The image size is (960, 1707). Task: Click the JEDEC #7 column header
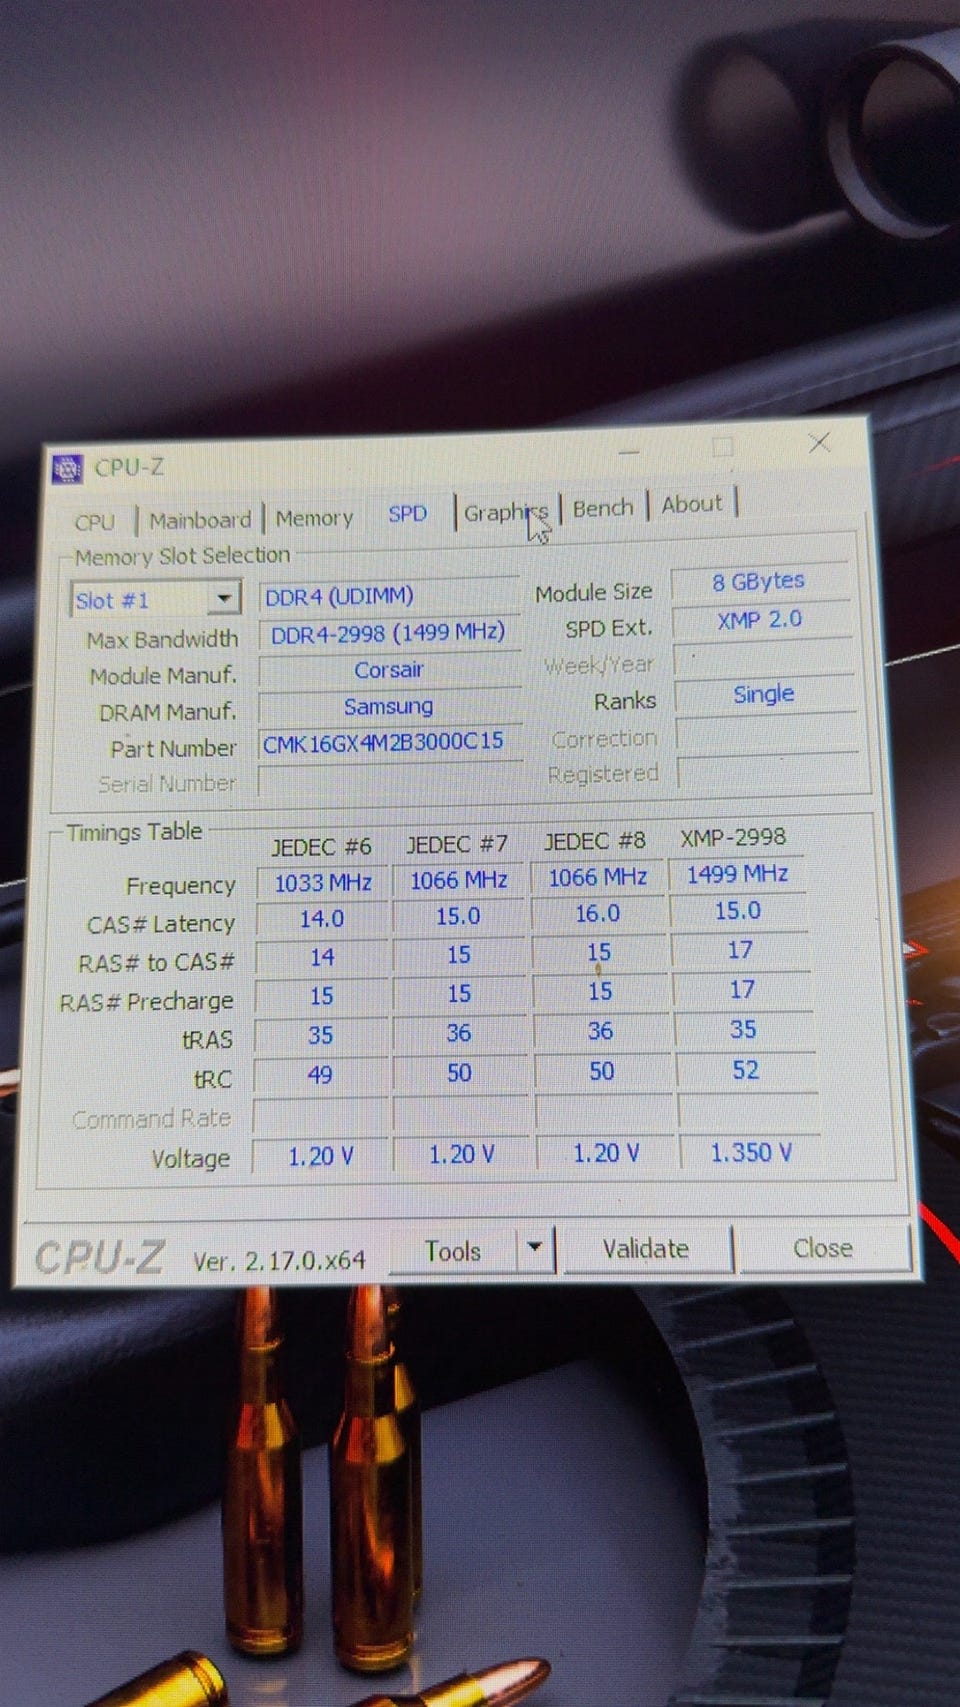(457, 845)
